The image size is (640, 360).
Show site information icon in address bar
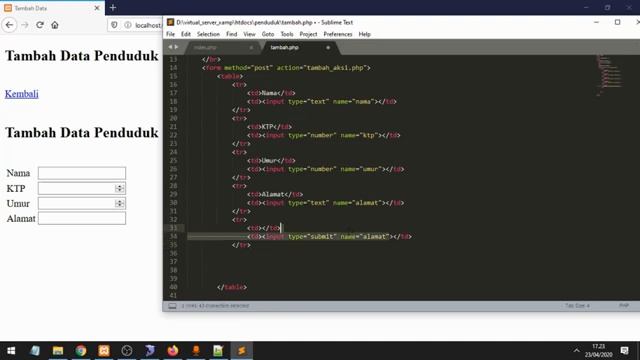(x=128, y=25)
